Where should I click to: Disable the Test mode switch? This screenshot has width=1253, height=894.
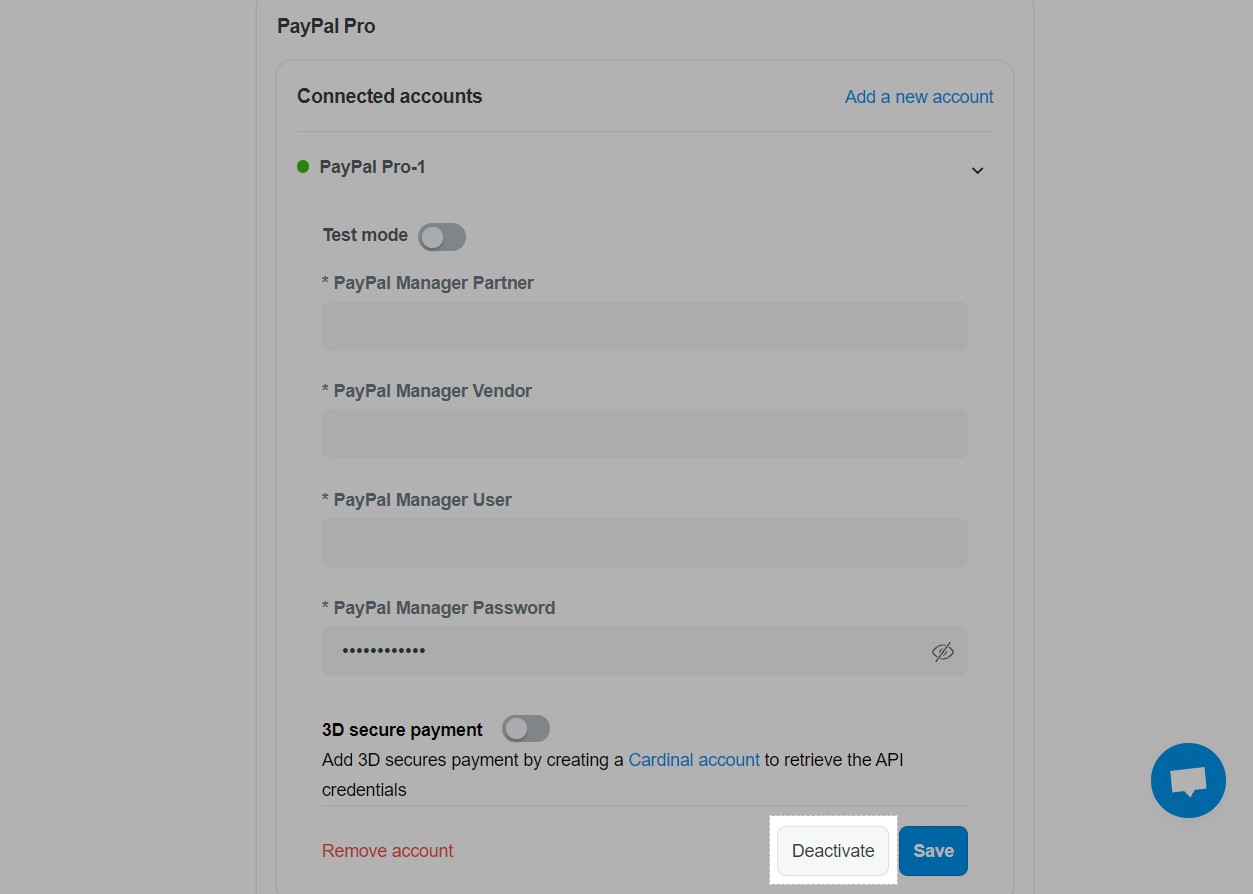(441, 236)
